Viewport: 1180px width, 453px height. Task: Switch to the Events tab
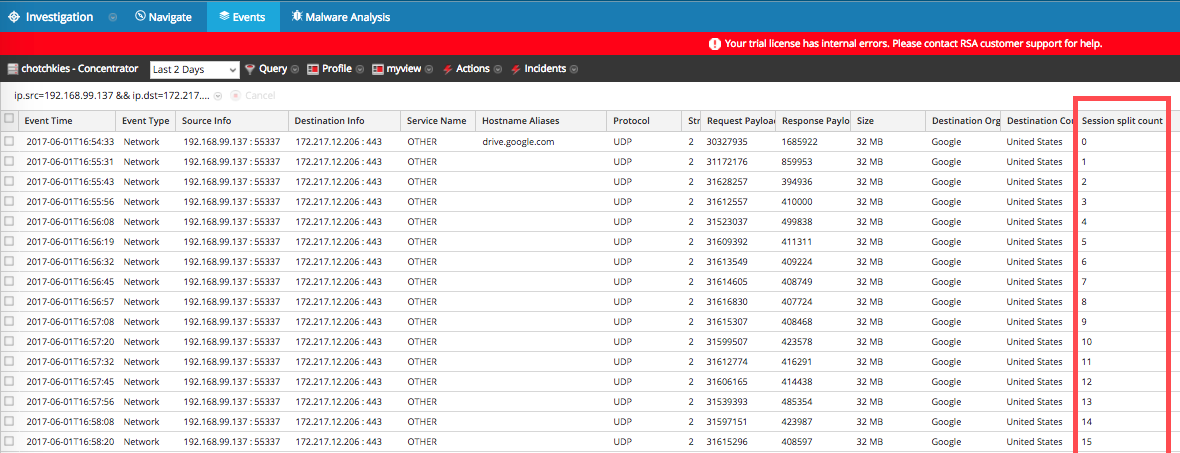(241, 17)
